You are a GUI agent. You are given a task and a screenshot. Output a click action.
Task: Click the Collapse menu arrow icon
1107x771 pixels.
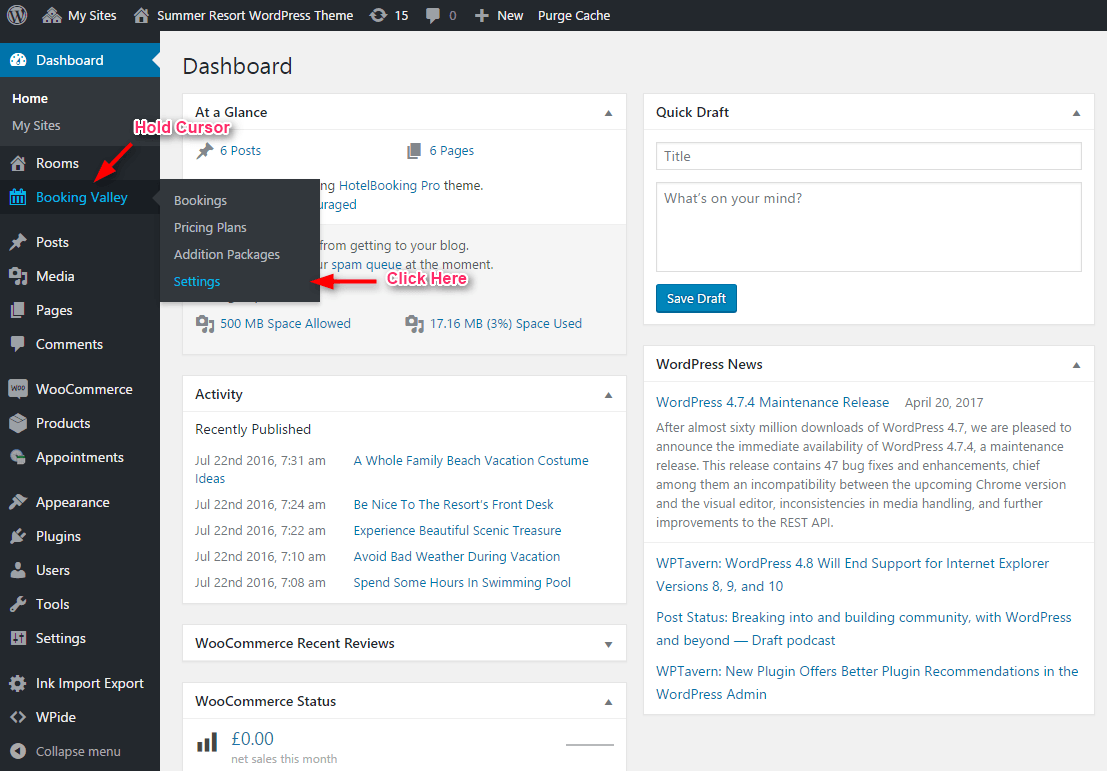click(x=18, y=751)
